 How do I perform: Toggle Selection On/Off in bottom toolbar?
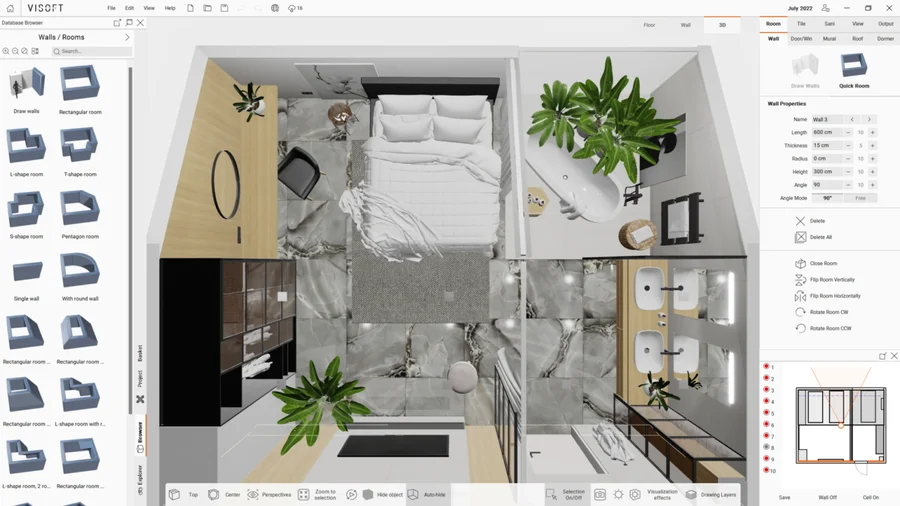point(551,495)
